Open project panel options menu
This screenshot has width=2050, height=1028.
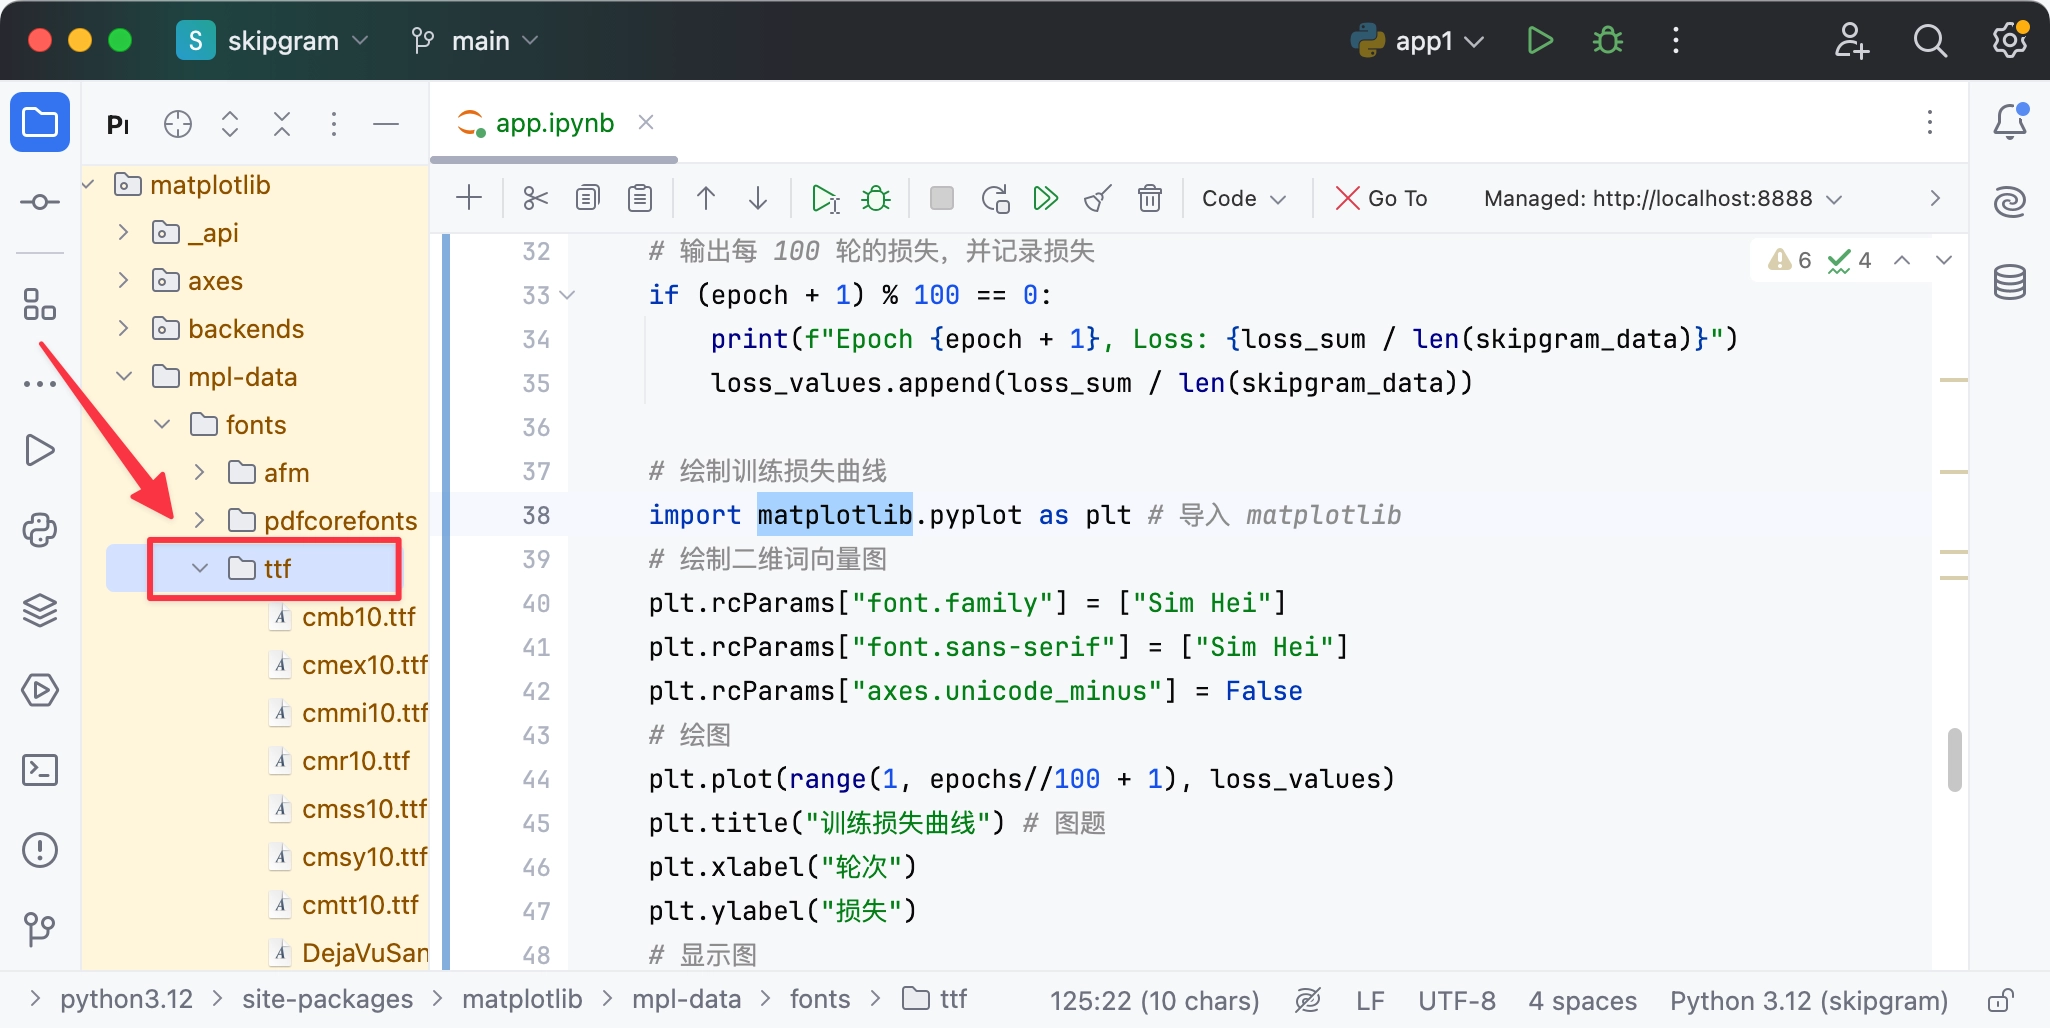click(334, 124)
